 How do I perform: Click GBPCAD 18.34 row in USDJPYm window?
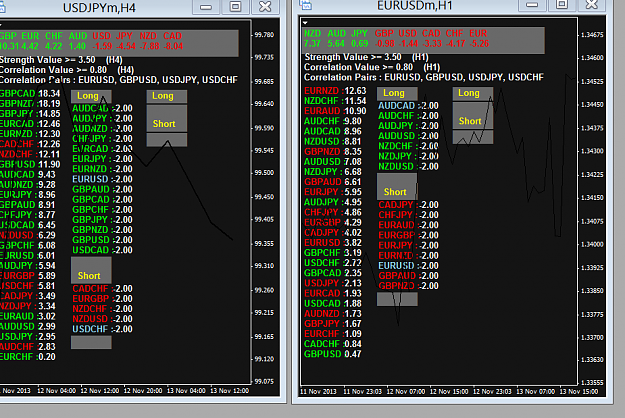(30, 94)
